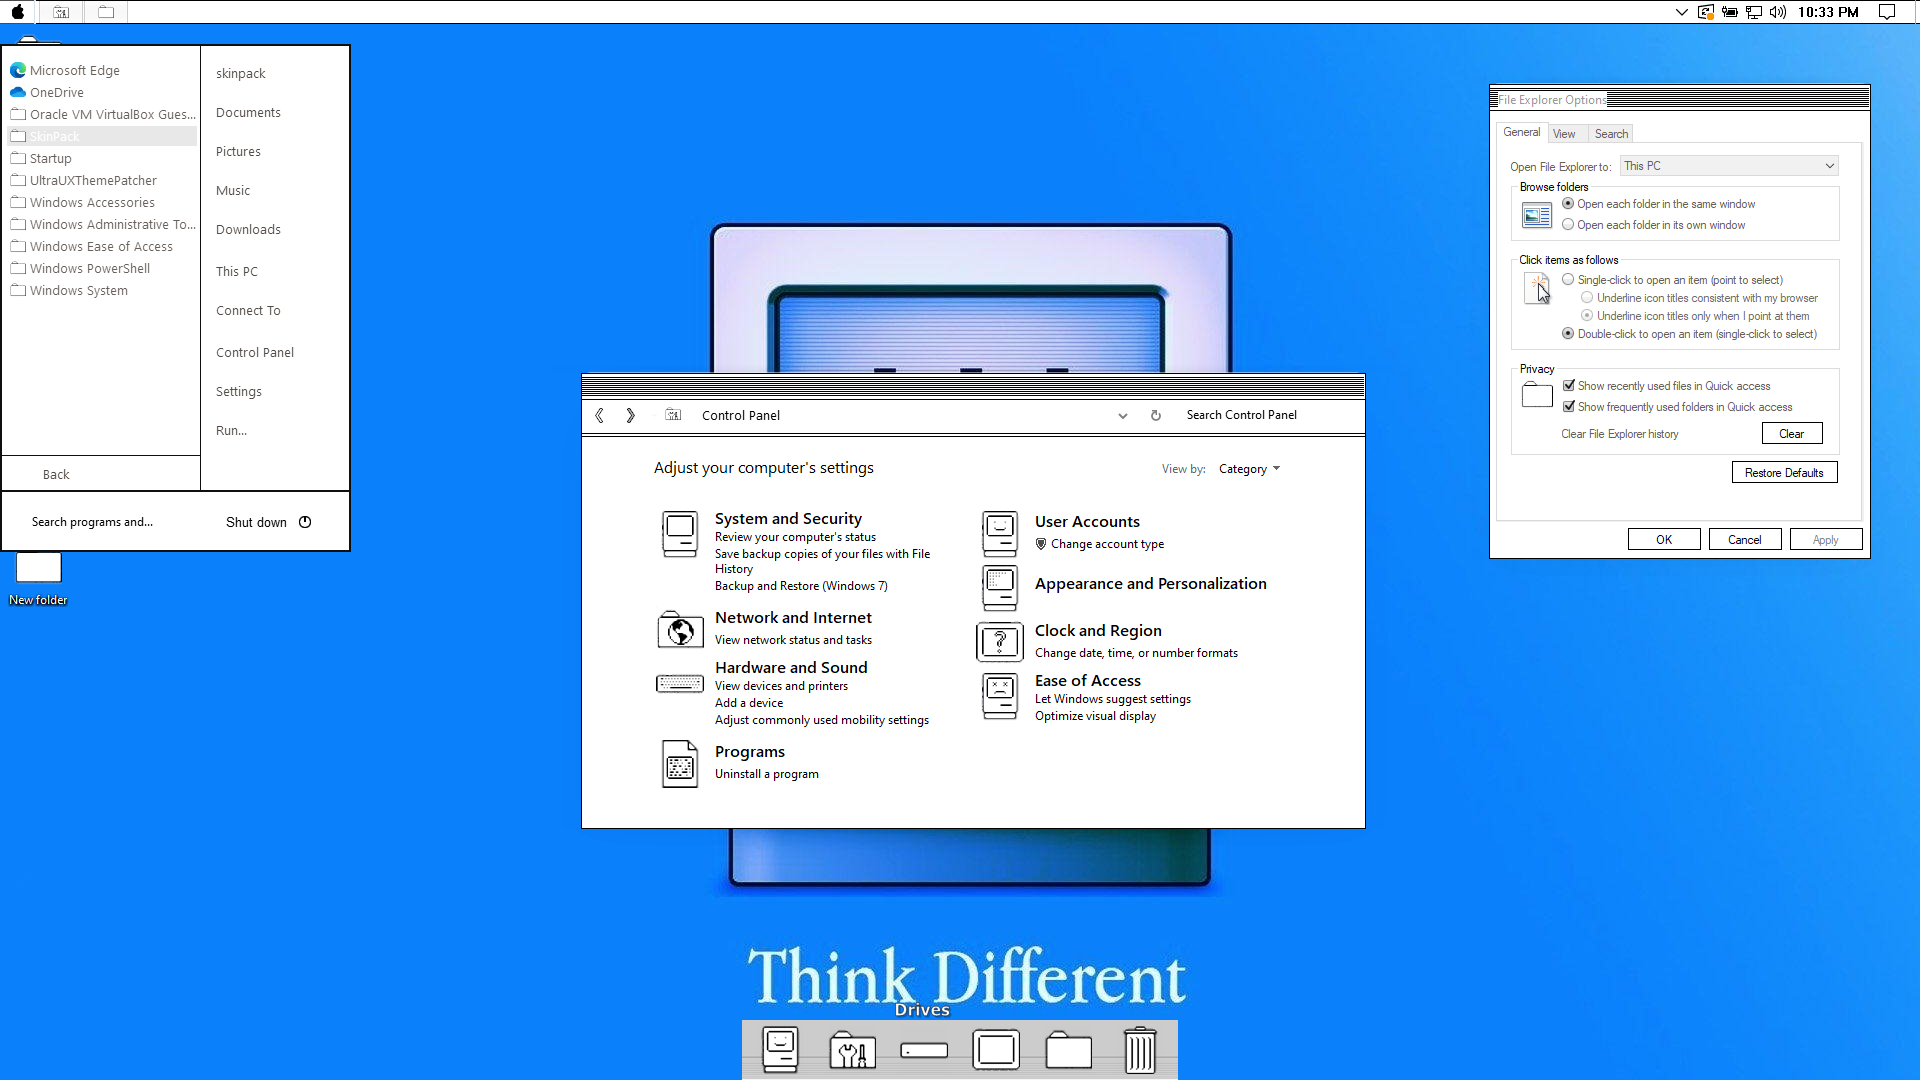Expand the Control Panel address bar dropdown arrow
The image size is (1920, 1080).
point(1123,416)
